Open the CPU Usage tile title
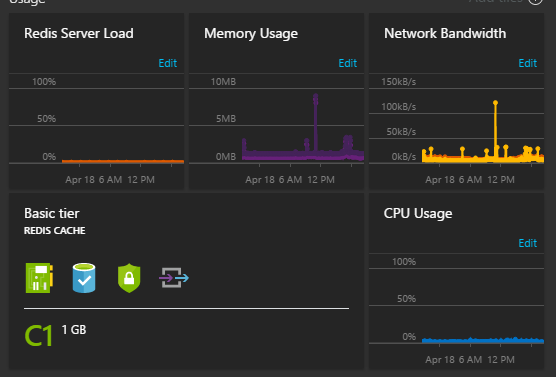 (x=418, y=214)
